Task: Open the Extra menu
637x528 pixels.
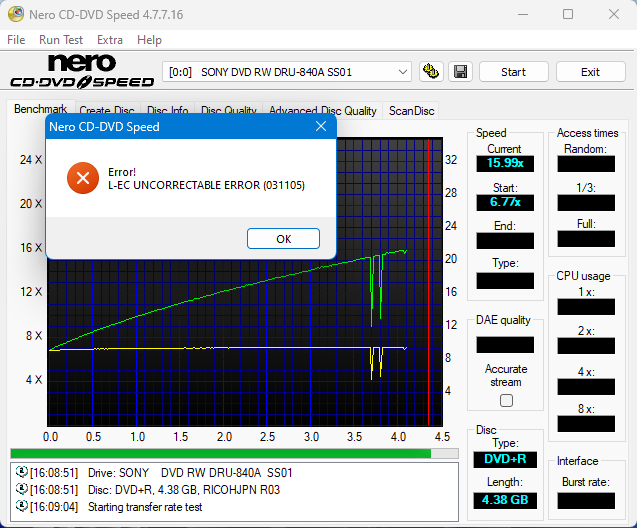Action: pos(110,40)
